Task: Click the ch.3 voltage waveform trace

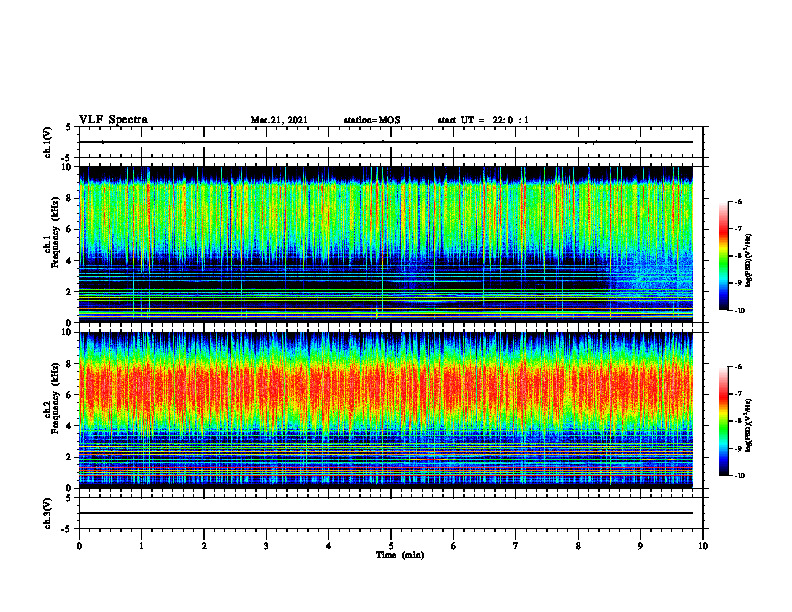Action: pyautogui.click(x=386, y=513)
